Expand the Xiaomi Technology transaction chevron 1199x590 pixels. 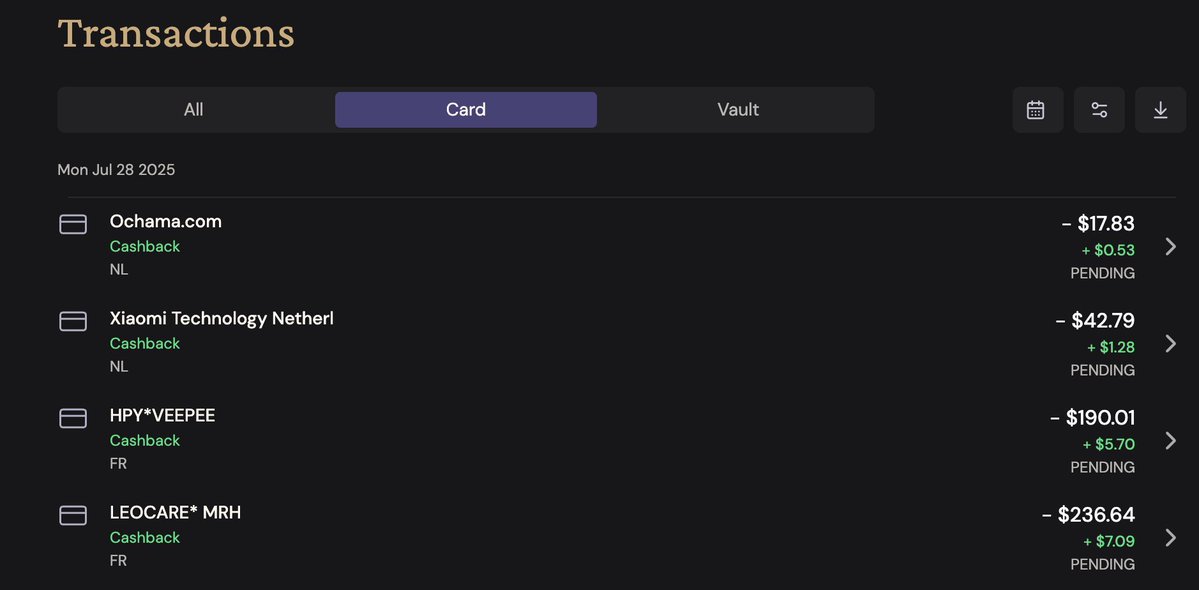(1170, 343)
